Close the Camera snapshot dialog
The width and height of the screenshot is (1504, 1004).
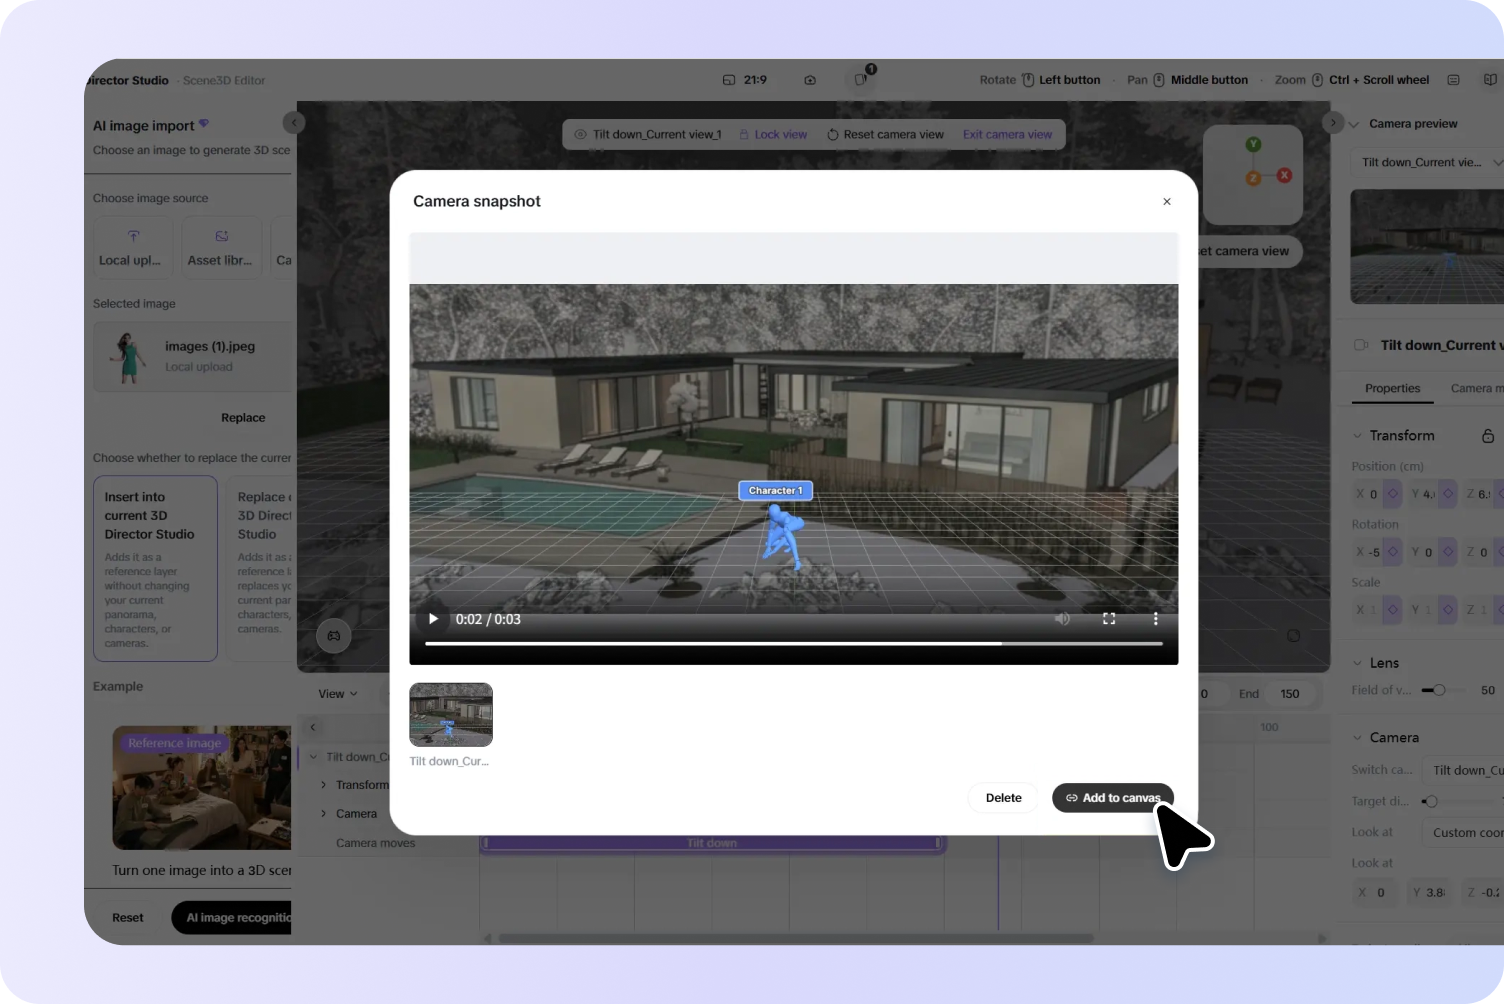tap(1167, 202)
